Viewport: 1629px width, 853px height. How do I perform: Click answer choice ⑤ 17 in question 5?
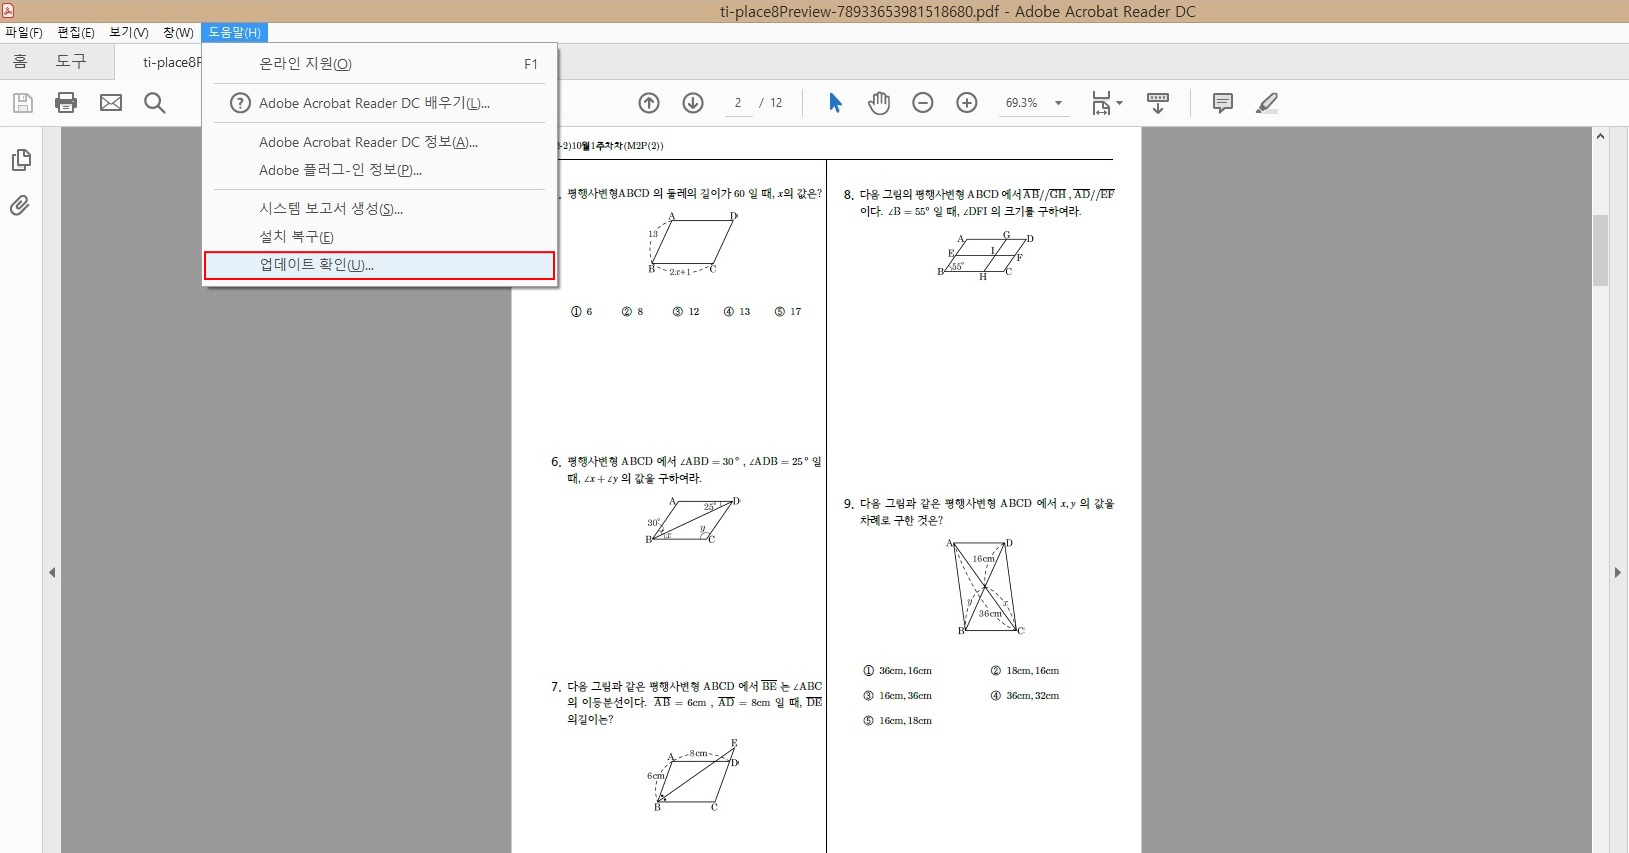tap(788, 312)
